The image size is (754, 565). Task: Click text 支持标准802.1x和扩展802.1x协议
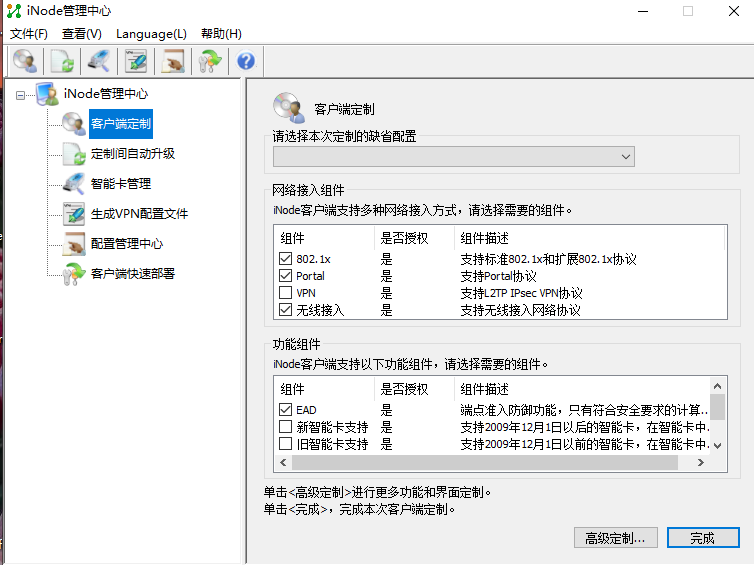pos(548,259)
